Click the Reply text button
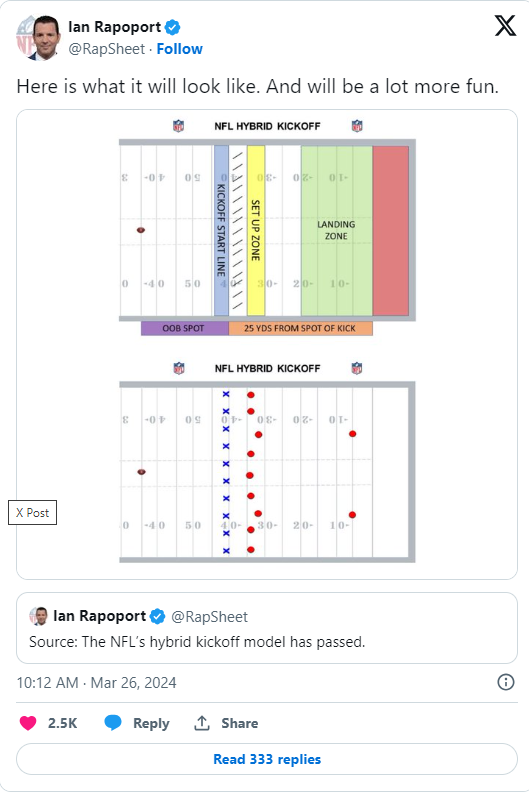This screenshot has height=792, width=529. click(151, 723)
